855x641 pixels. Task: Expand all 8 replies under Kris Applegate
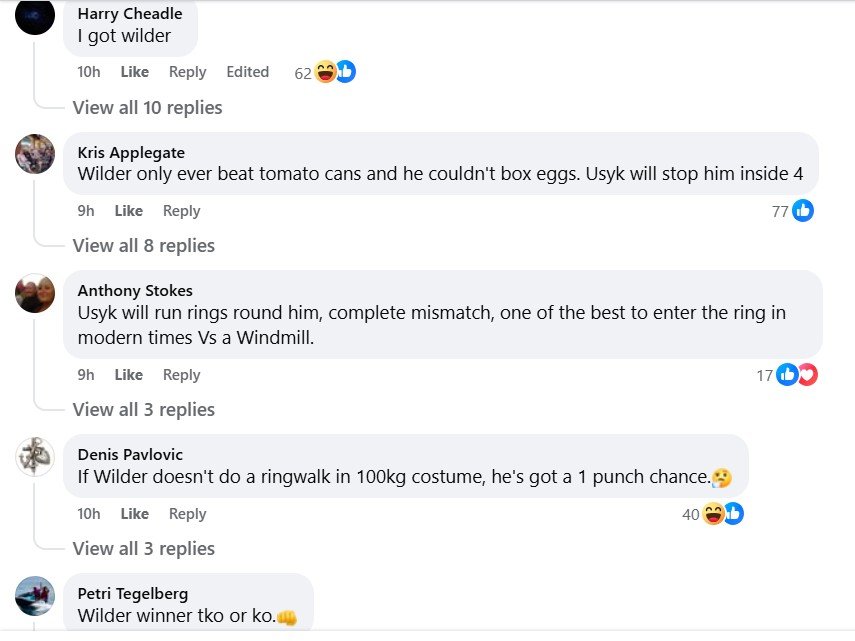[143, 246]
